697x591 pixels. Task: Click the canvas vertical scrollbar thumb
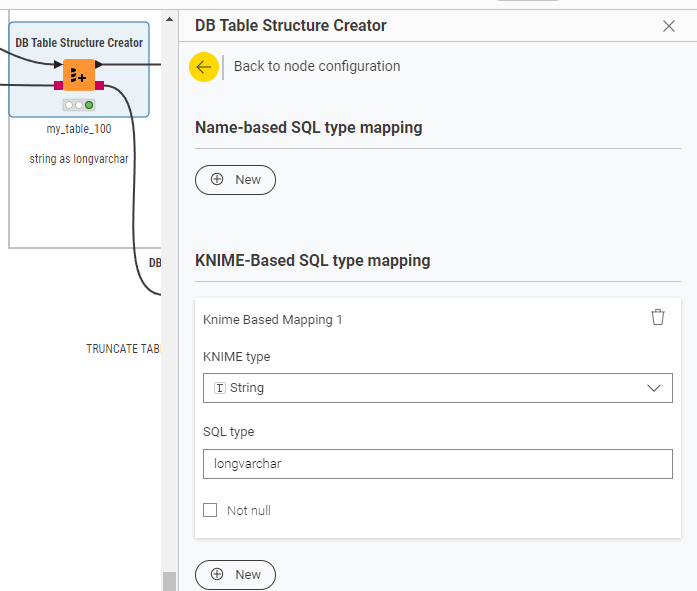click(x=169, y=580)
